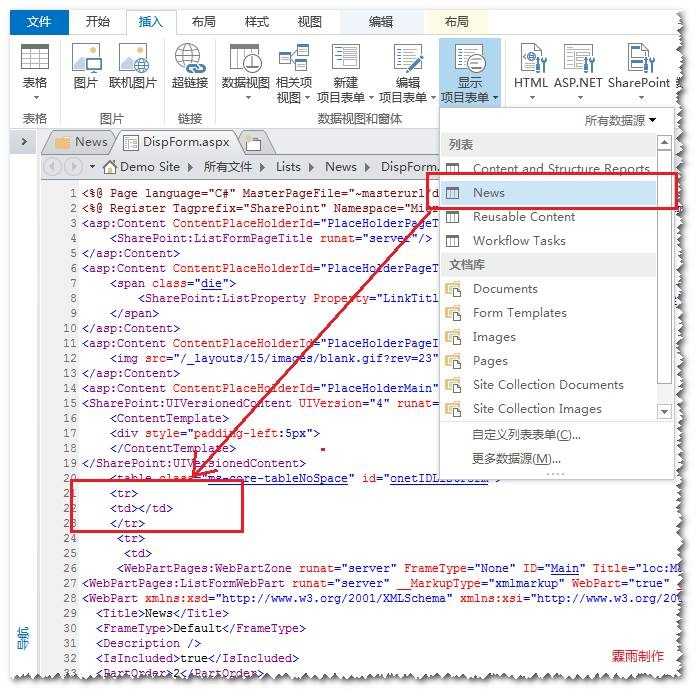The height and width of the screenshot is (696, 700).
Task: Click the 新建项目表单 (New Item Form) icon
Action: click(346, 58)
